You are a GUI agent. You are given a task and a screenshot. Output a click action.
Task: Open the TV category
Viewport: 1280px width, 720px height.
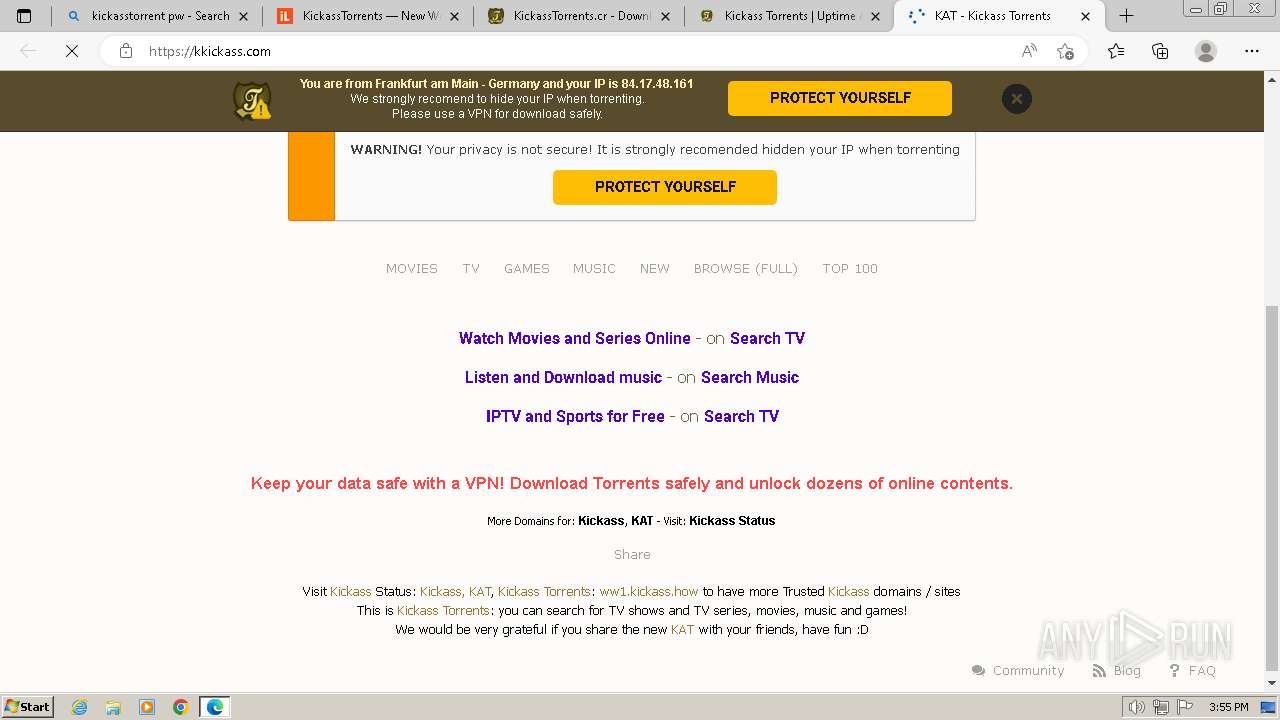tap(471, 268)
